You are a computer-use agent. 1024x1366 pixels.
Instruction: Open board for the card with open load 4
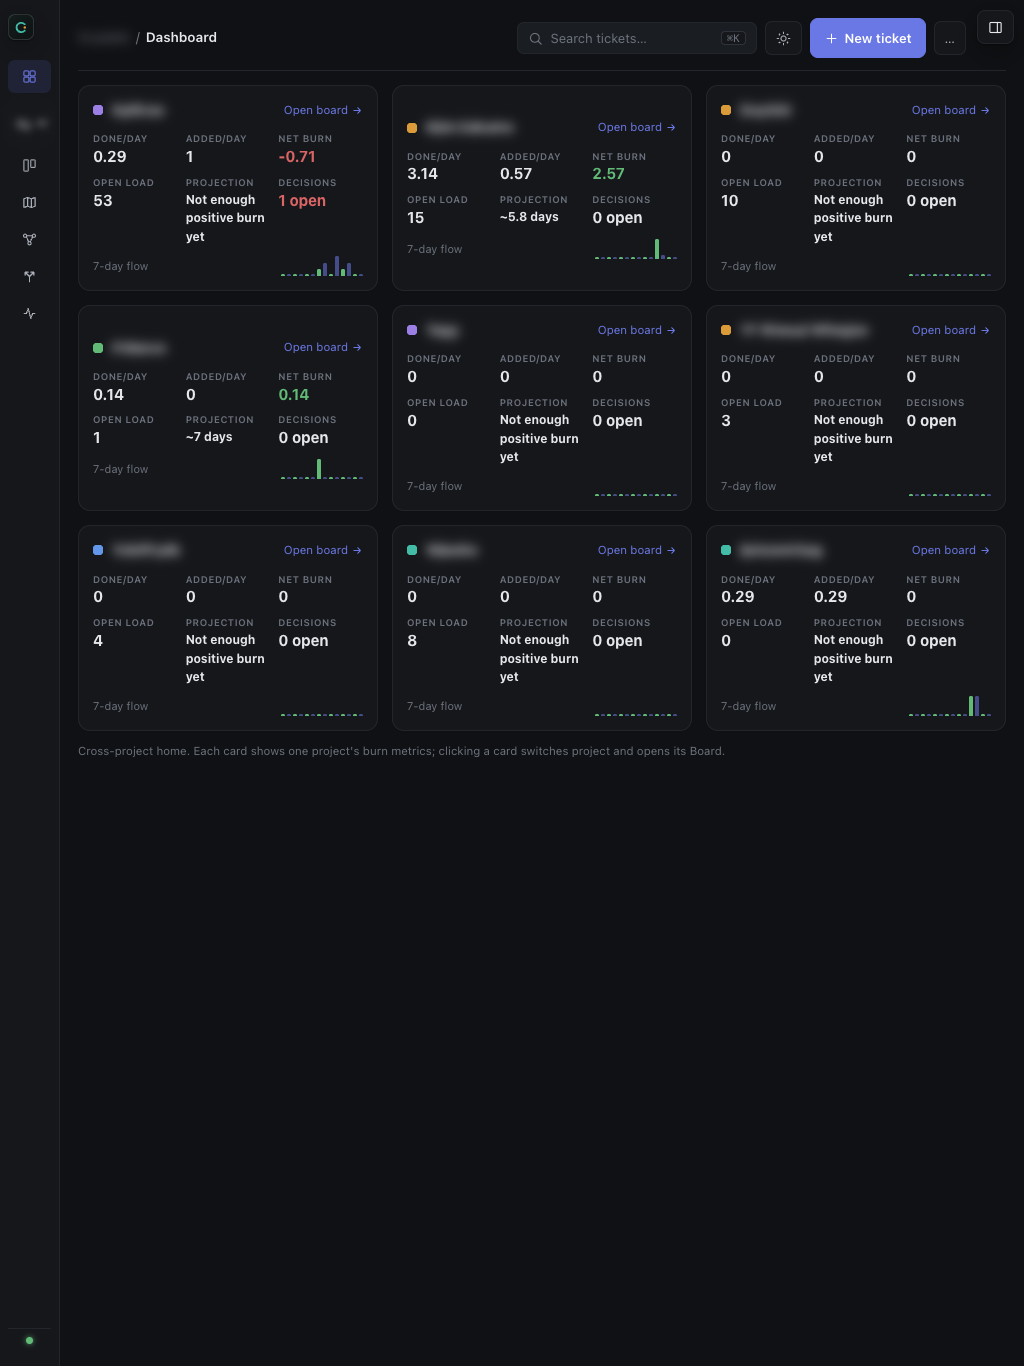point(323,550)
